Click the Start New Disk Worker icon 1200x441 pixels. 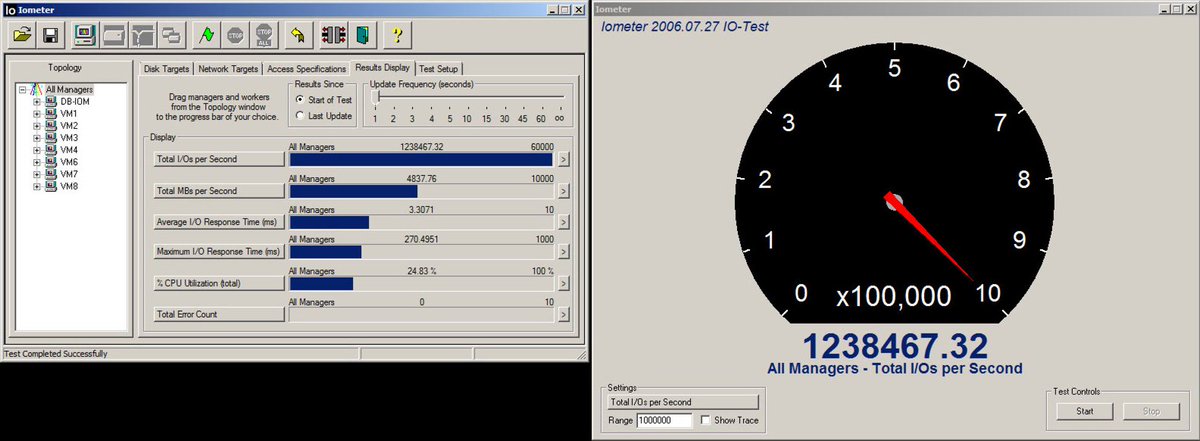click(x=114, y=36)
